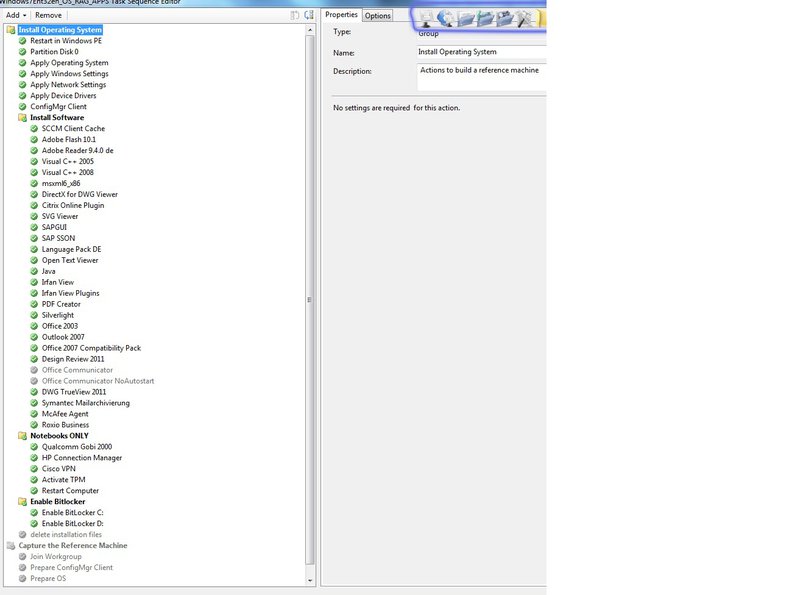Screen dimensions: 800x595
Task: Select the Adobe Reader 9.4.0 de step
Action: 78,151
